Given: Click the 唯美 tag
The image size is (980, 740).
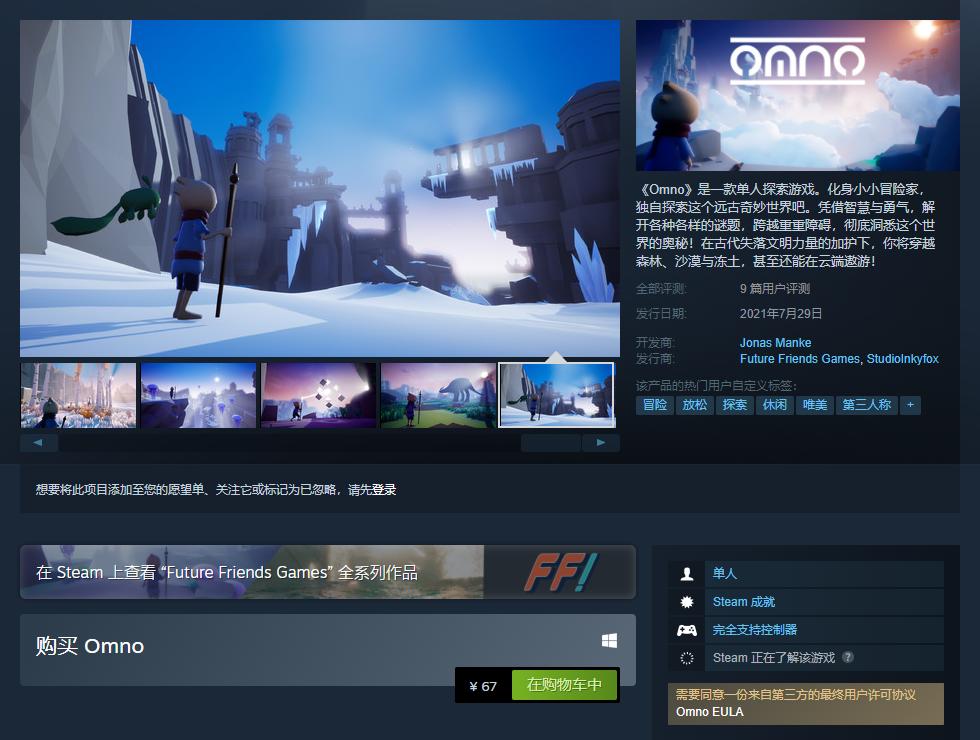Looking at the screenshot, I should pos(814,405).
